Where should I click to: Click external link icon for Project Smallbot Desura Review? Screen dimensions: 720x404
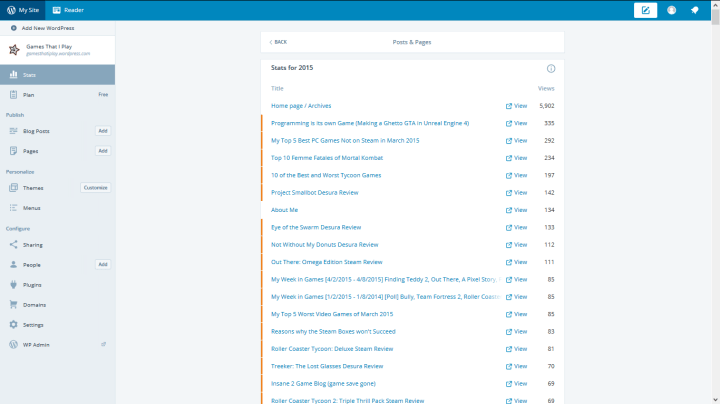click(x=508, y=193)
